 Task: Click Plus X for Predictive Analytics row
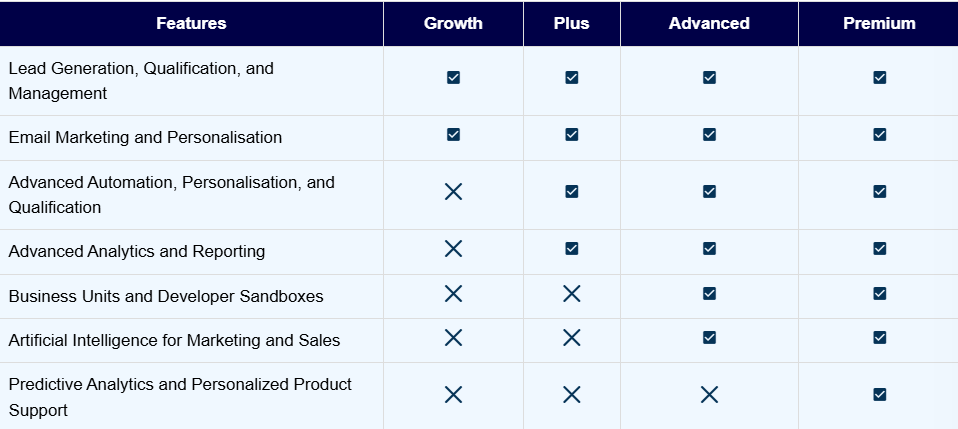pyautogui.click(x=572, y=395)
